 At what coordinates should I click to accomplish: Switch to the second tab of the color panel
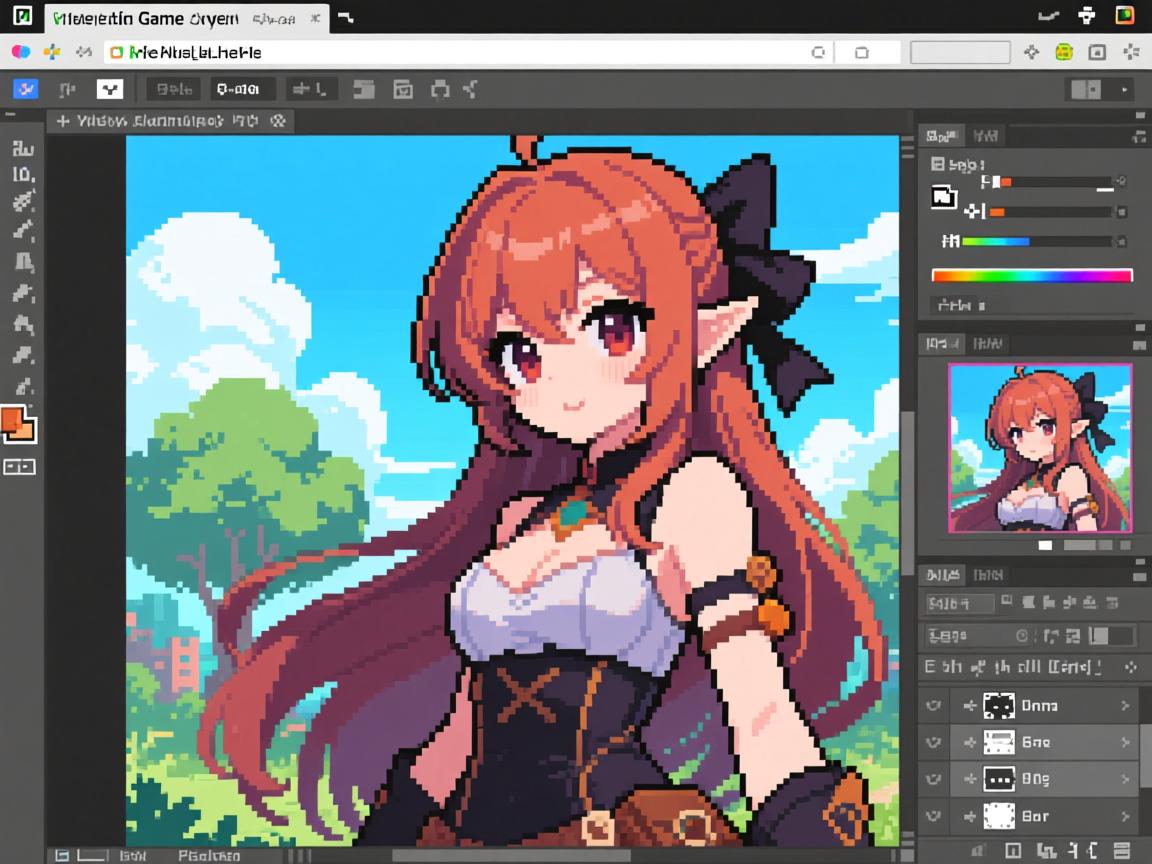(985, 135)
